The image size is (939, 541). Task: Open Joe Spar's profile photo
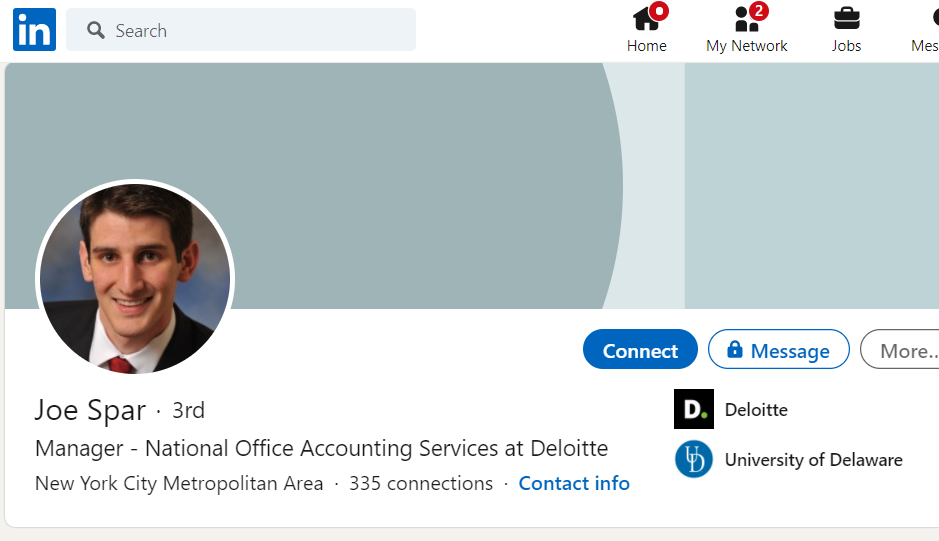135,279
